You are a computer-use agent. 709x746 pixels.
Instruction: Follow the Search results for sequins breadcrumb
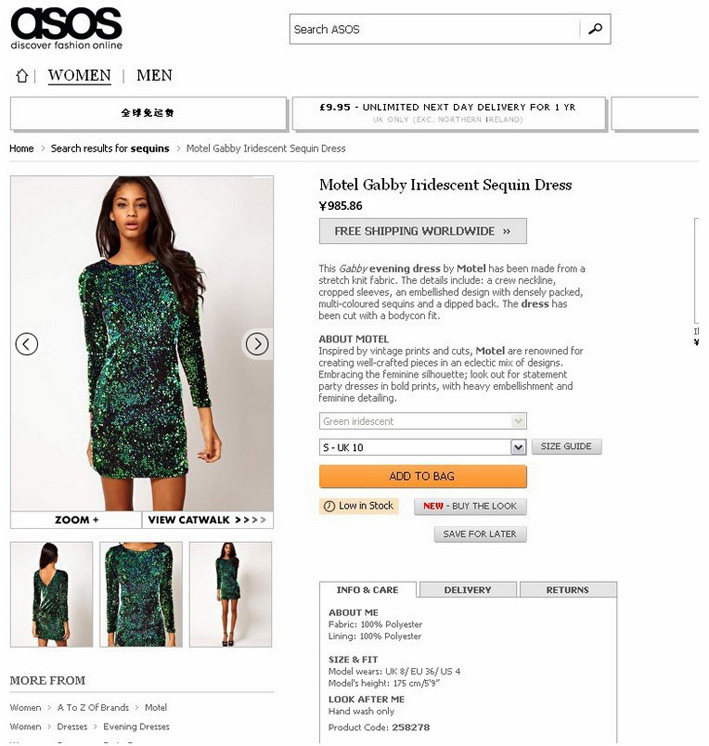tap(110, 148)
